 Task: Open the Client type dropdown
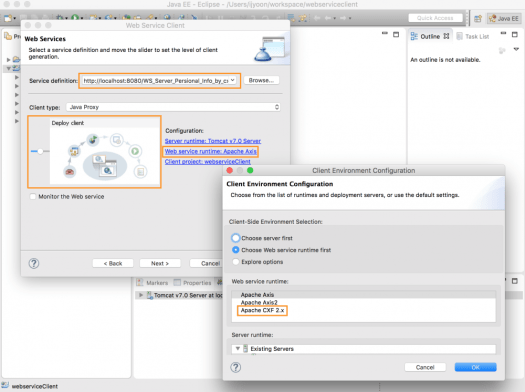coord(173,107)
